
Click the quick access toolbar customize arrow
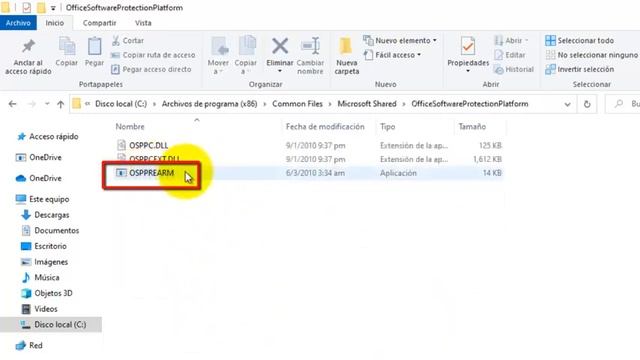(53, 8)
